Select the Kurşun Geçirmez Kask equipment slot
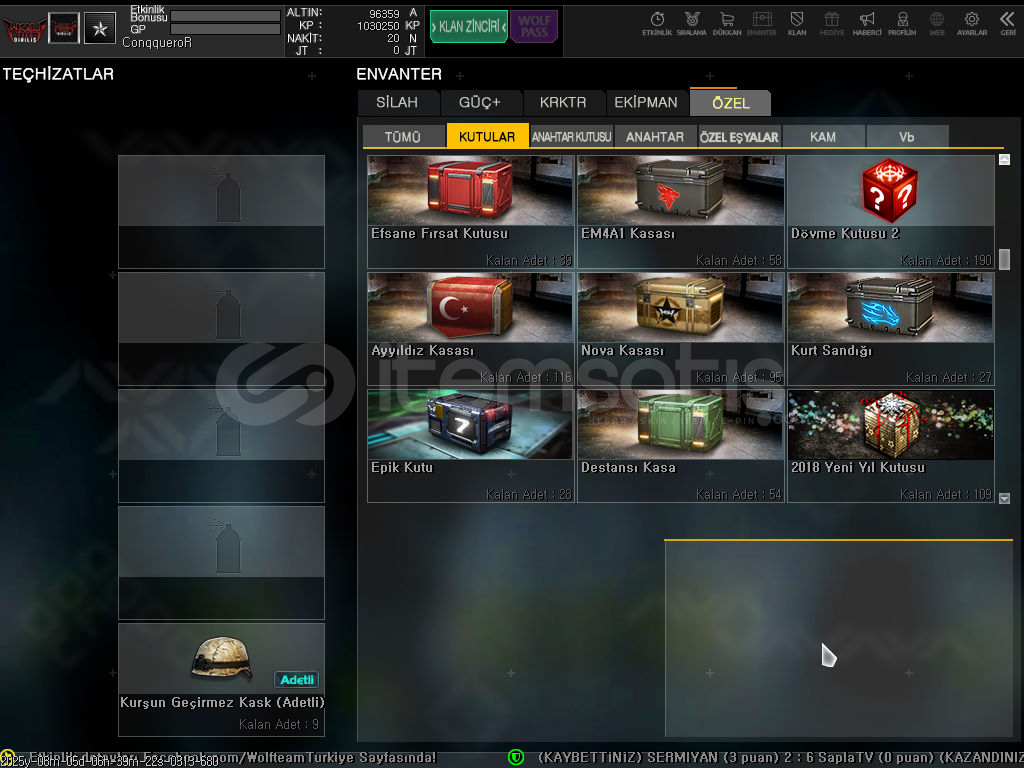This screenshot has height=768, width=1024. 221,680
